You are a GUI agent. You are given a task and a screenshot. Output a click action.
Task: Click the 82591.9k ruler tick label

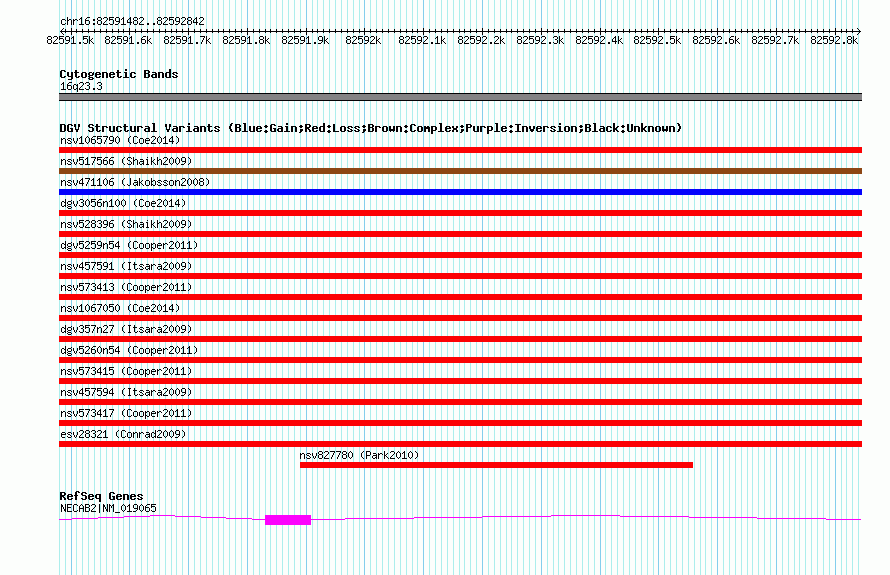[305, 40]
